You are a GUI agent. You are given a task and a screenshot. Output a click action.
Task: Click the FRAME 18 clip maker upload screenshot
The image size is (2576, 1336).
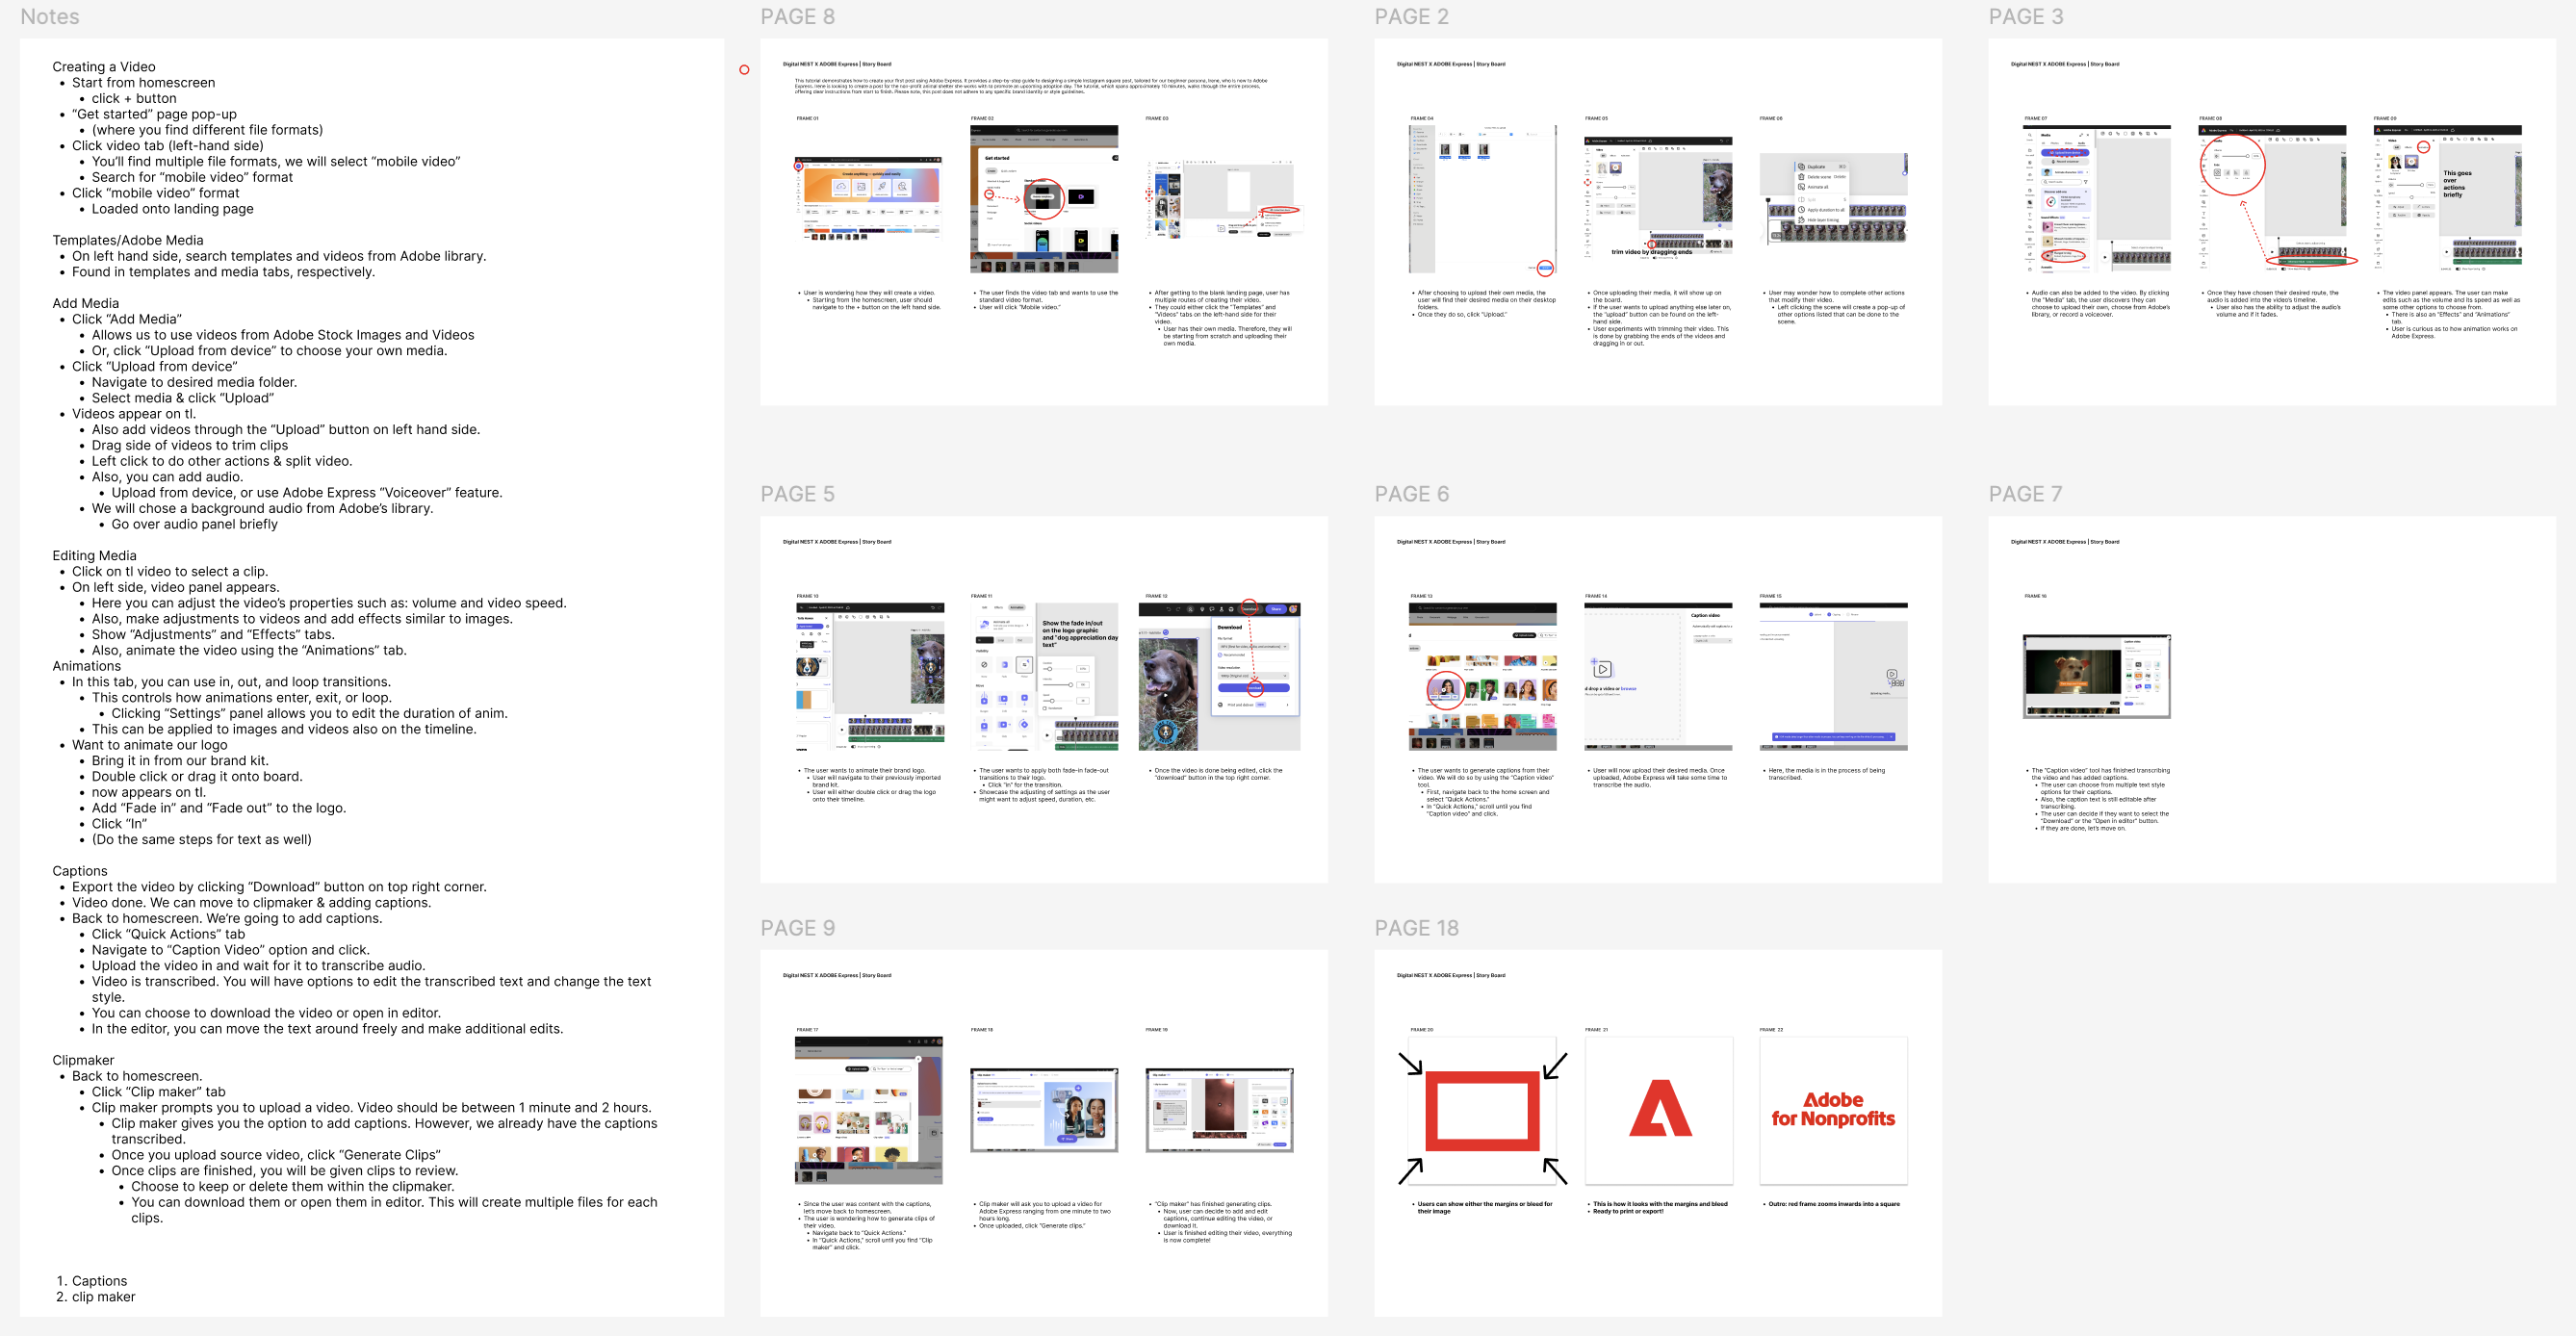click(1044, 1110)
